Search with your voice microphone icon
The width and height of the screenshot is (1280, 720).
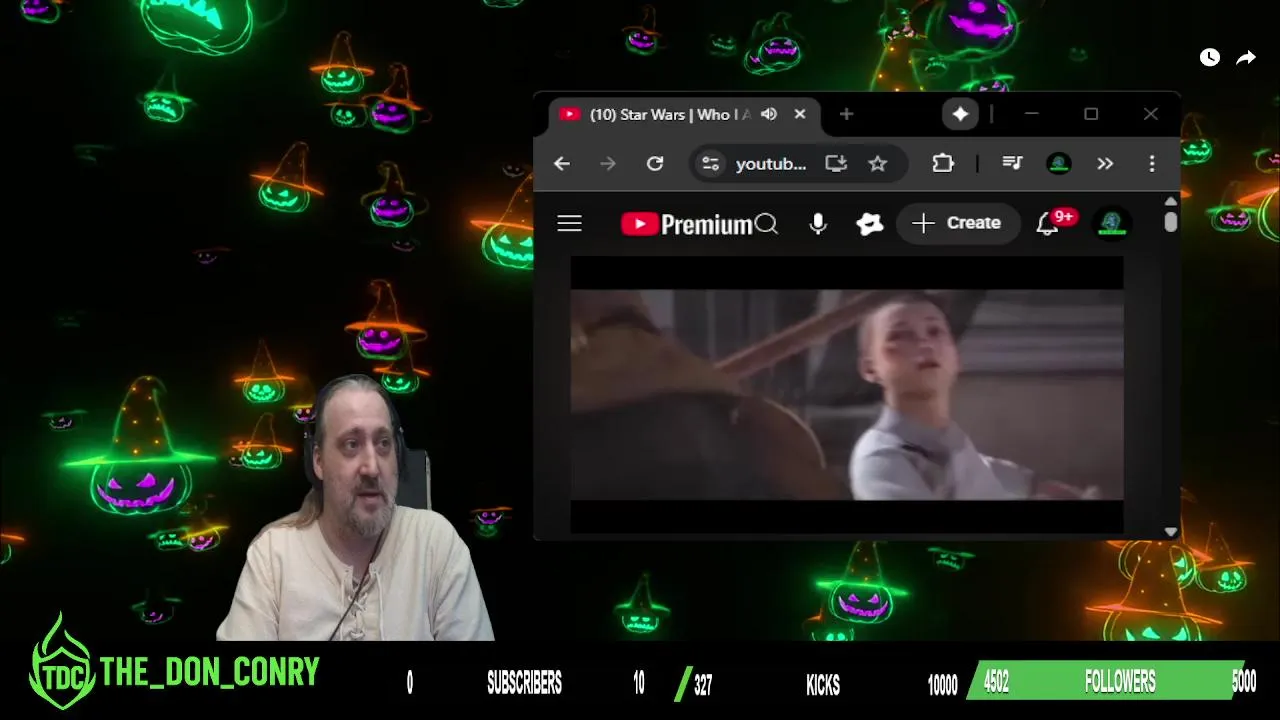coord(818,224)
